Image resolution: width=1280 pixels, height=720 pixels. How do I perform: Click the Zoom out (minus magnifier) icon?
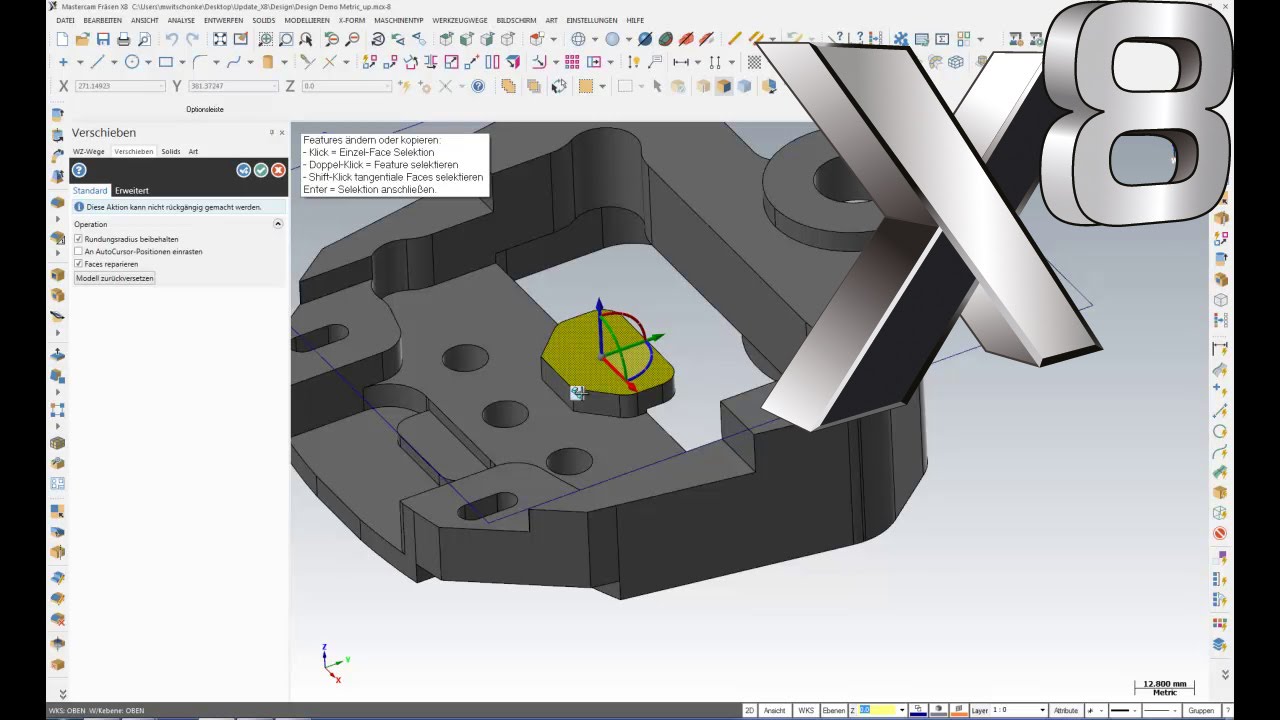click(x=352, y=39)
